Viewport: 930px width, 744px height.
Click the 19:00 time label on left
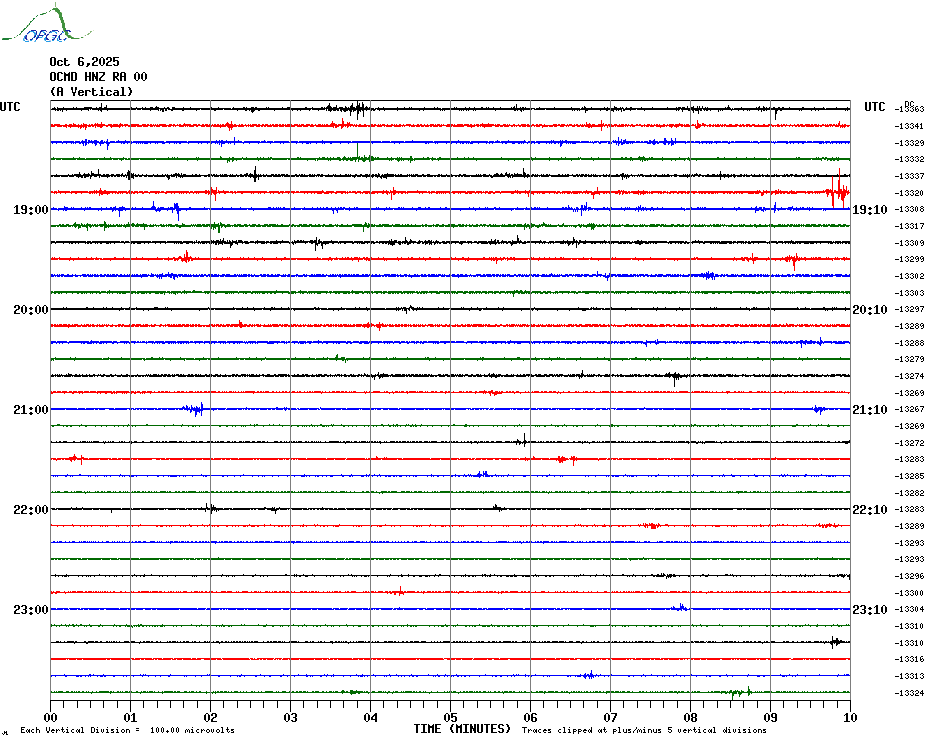pos(30,210)
